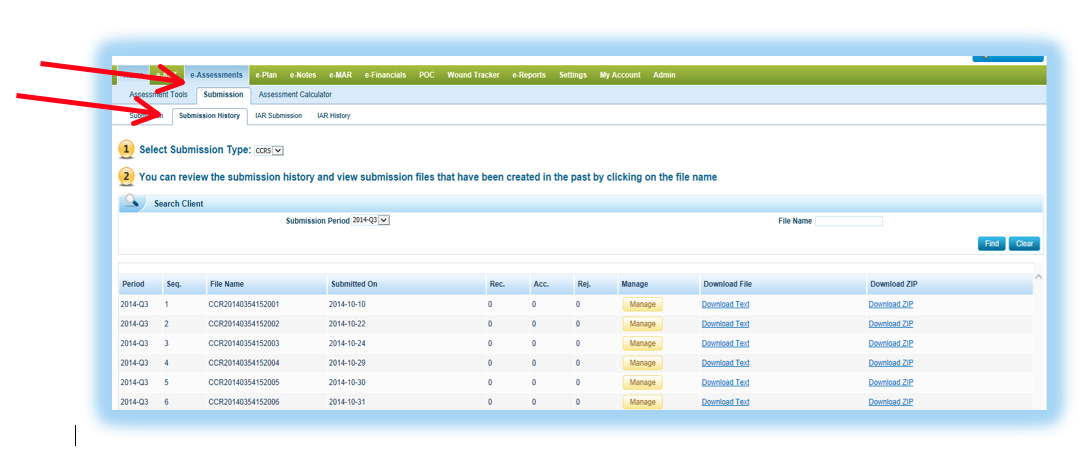
Task: Open the Submission Type CCRS dropdown
Action: click(270, 151)
